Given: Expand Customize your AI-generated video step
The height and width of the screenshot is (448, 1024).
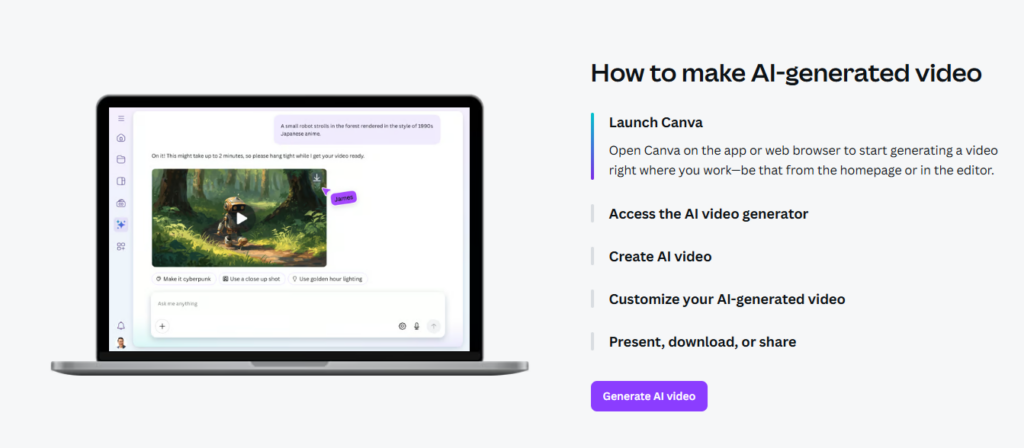Looking at the screenshot, I should tap(727, 299).
